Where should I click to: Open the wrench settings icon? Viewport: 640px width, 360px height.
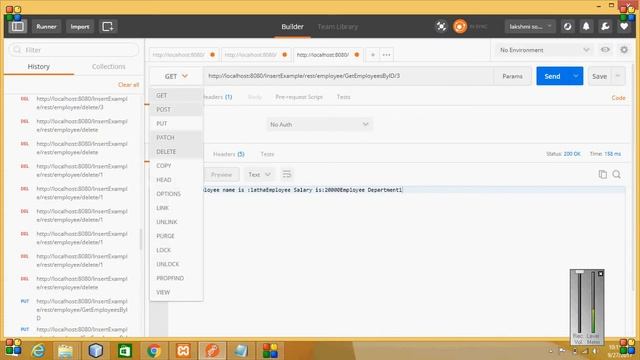pyautogui.click(x=605, y=27)
